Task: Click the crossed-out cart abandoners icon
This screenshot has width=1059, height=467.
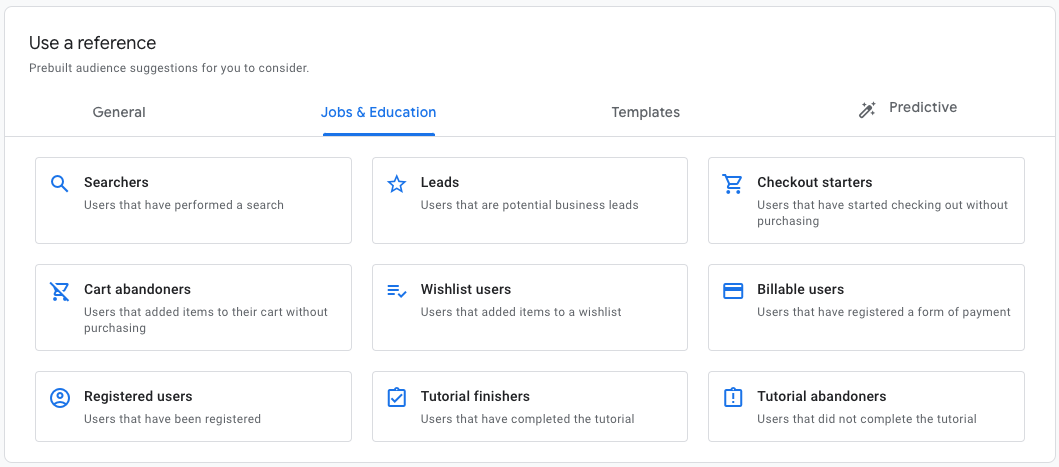Action: tap(60, 291)
